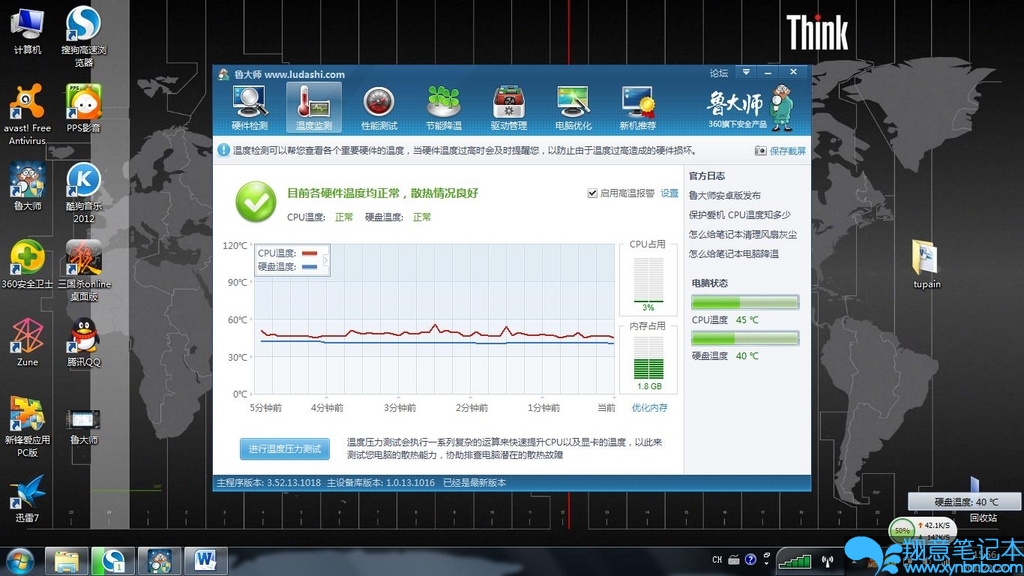Select the 酷狗音乐 2012 desktop shortcut
The height and width of the screenshot is (576, 1024).
tap(84, 193)
